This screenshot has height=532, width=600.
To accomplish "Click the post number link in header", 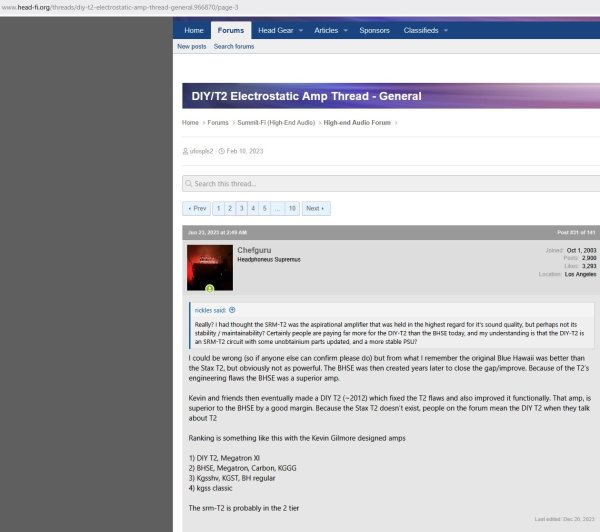I will click(x=576, y=232).
